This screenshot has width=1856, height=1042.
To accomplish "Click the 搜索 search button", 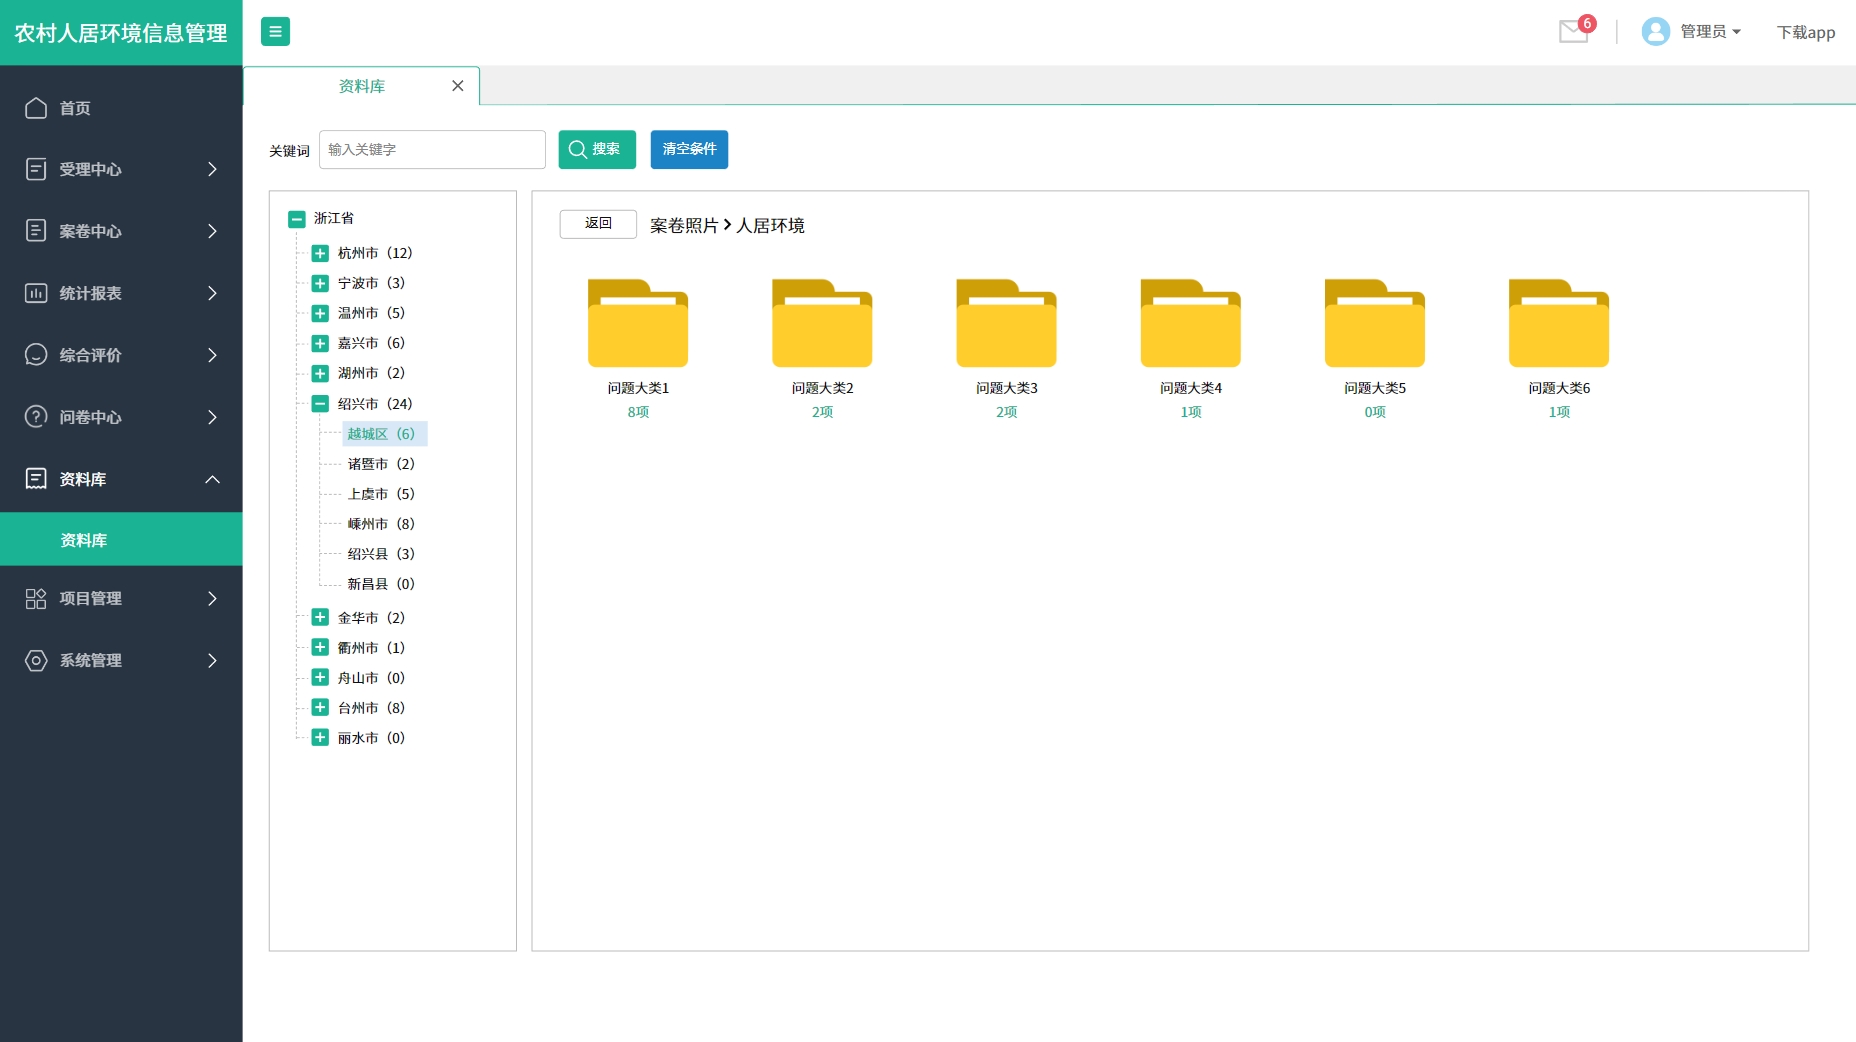I will click(597, 149).
